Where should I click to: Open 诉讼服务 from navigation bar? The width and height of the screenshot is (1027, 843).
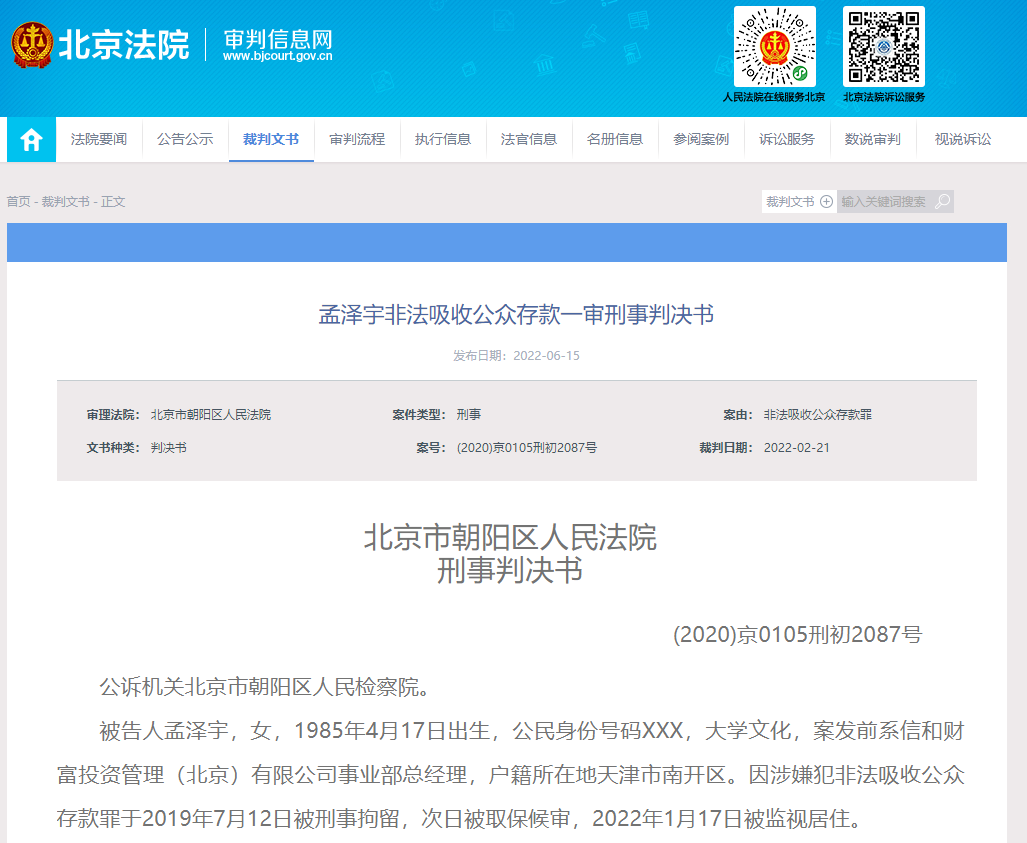(787, 140)
